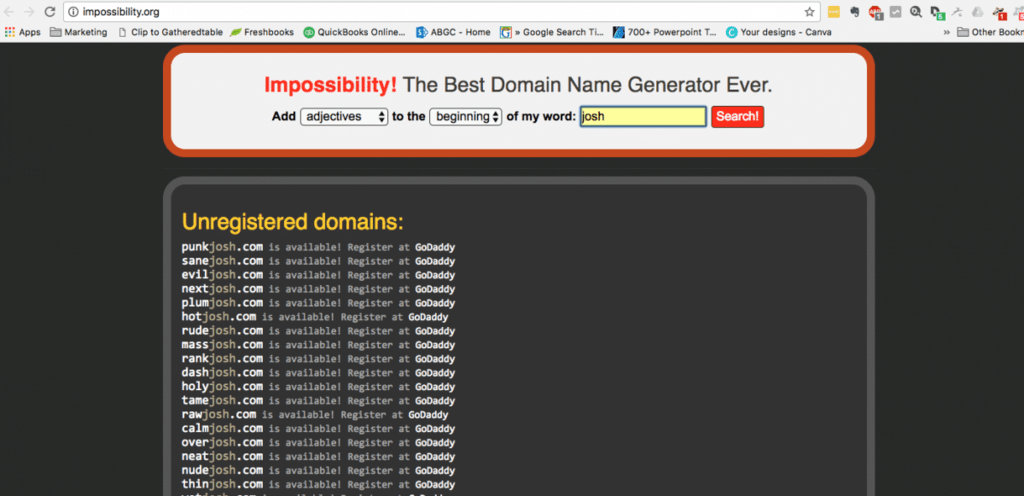The width and height of the screenshot is (1024, 496).
Task: Click GoDaddy link for nextjosh.com
Action: pos(435,289)
